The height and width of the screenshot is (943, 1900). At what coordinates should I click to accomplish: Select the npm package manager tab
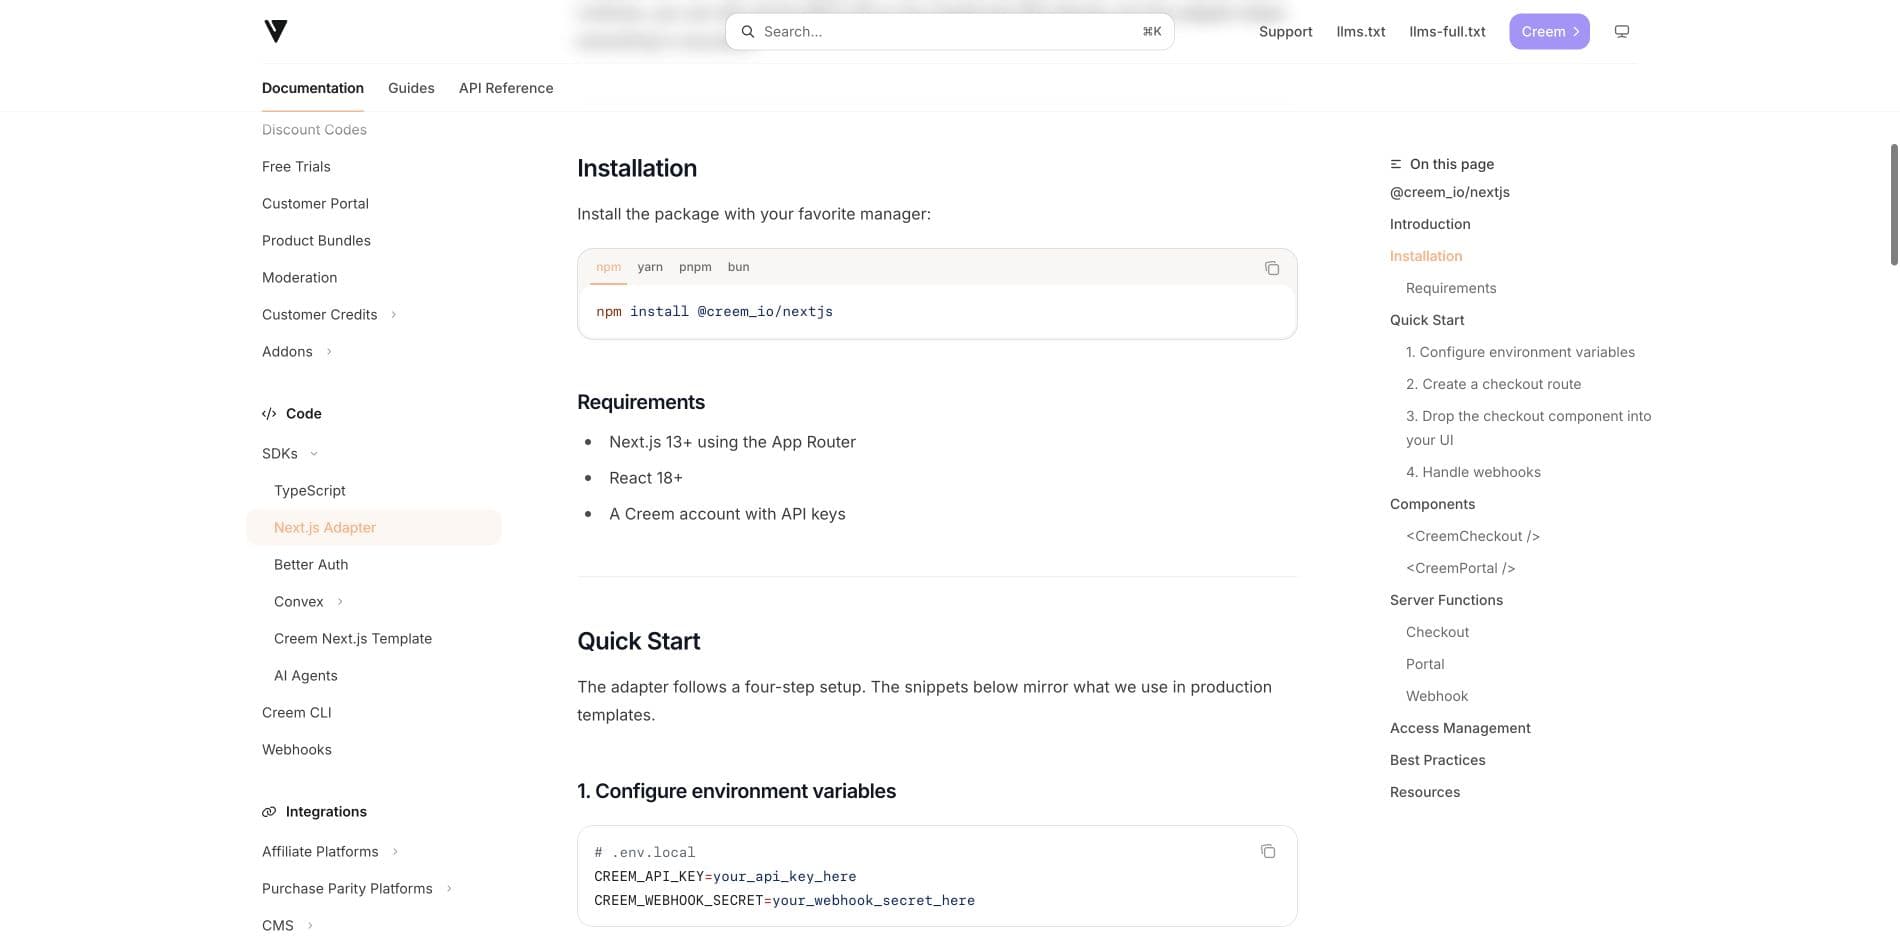click(x=608, y=267)
